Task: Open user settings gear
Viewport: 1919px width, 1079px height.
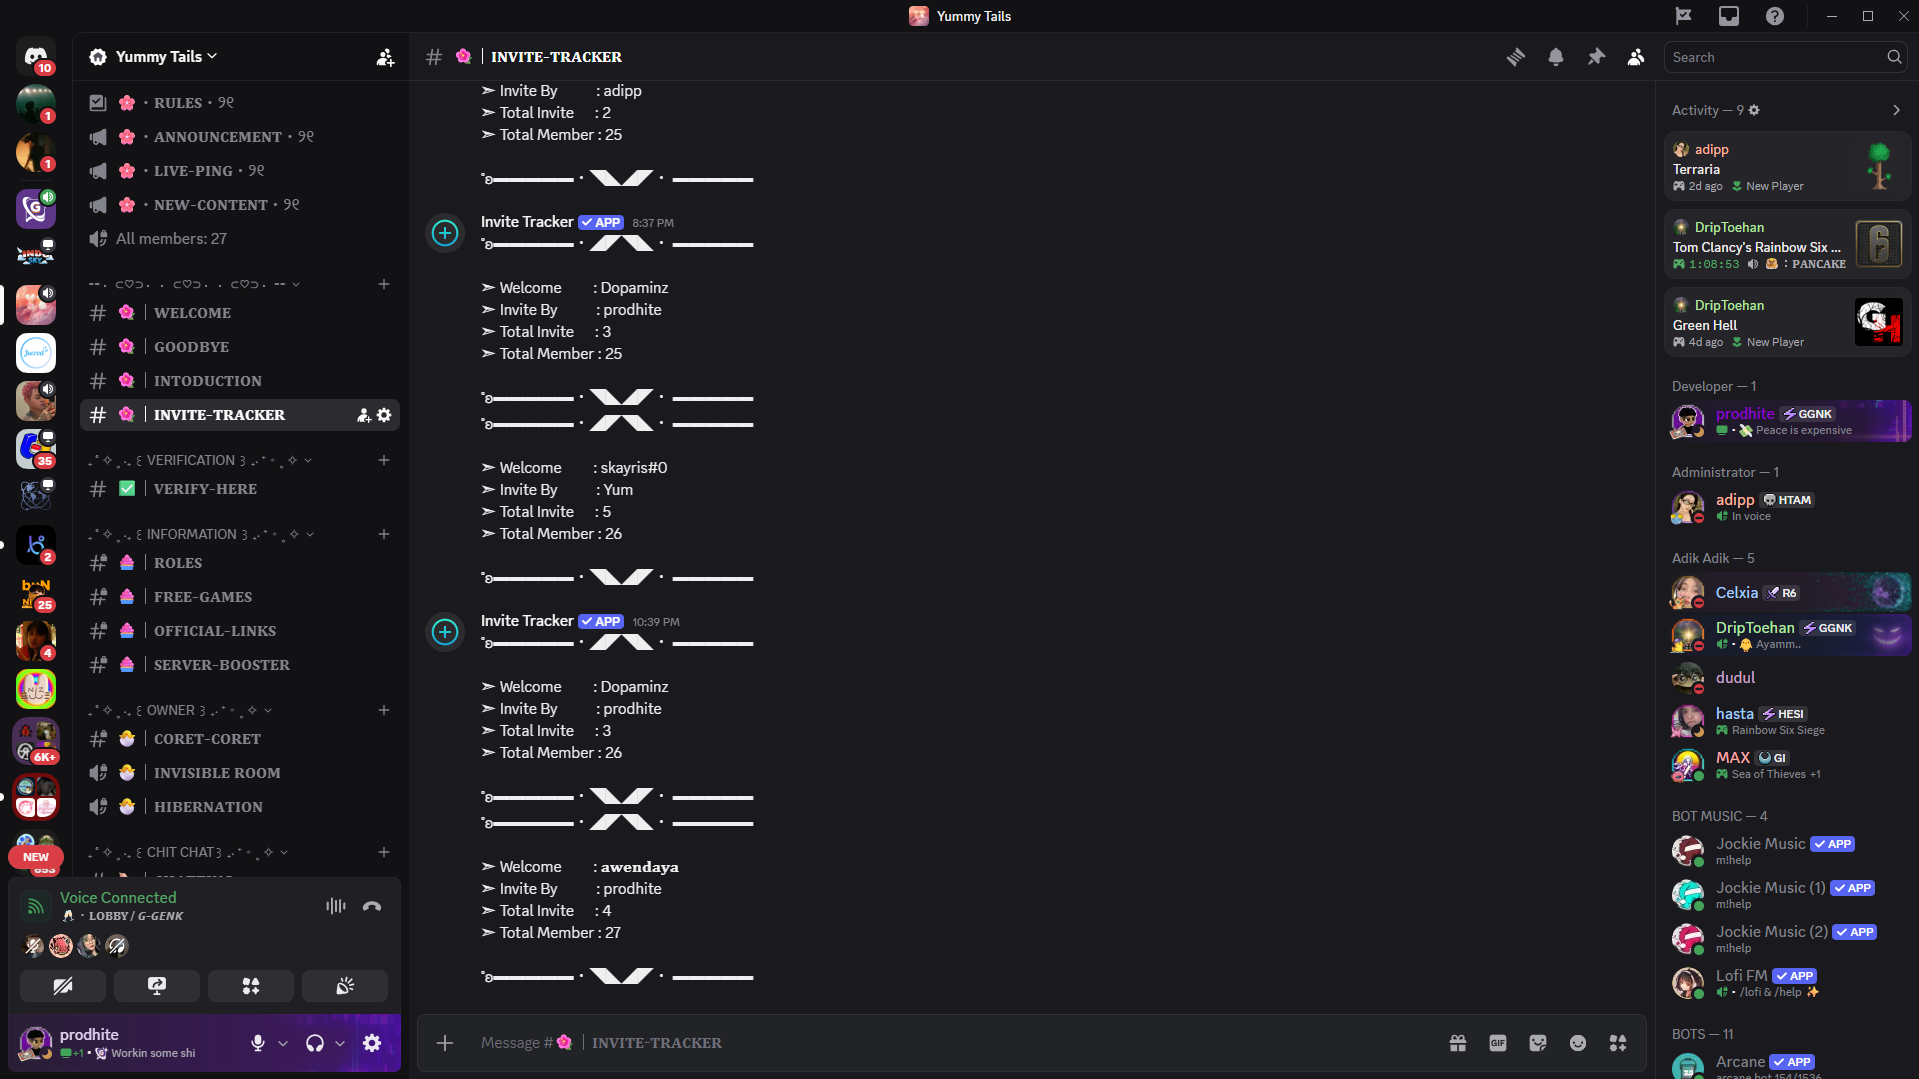Action: 372,1043
